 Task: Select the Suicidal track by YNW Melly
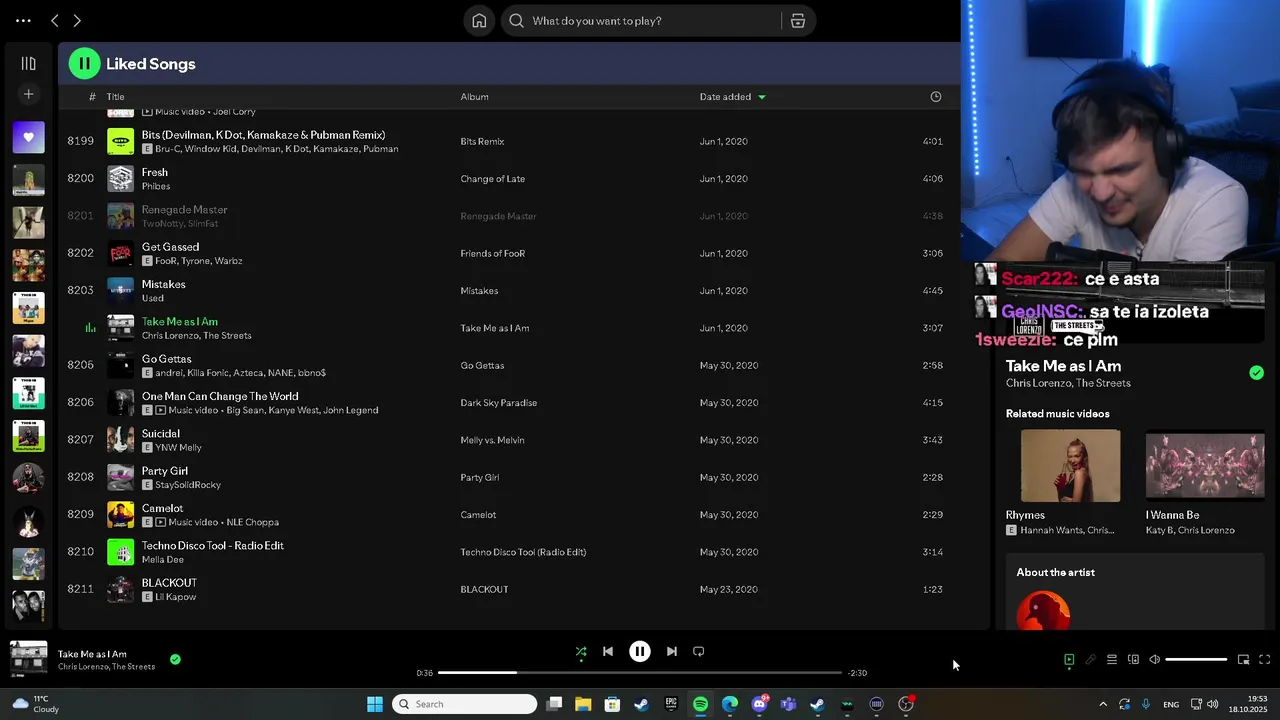tap(160, 434)
